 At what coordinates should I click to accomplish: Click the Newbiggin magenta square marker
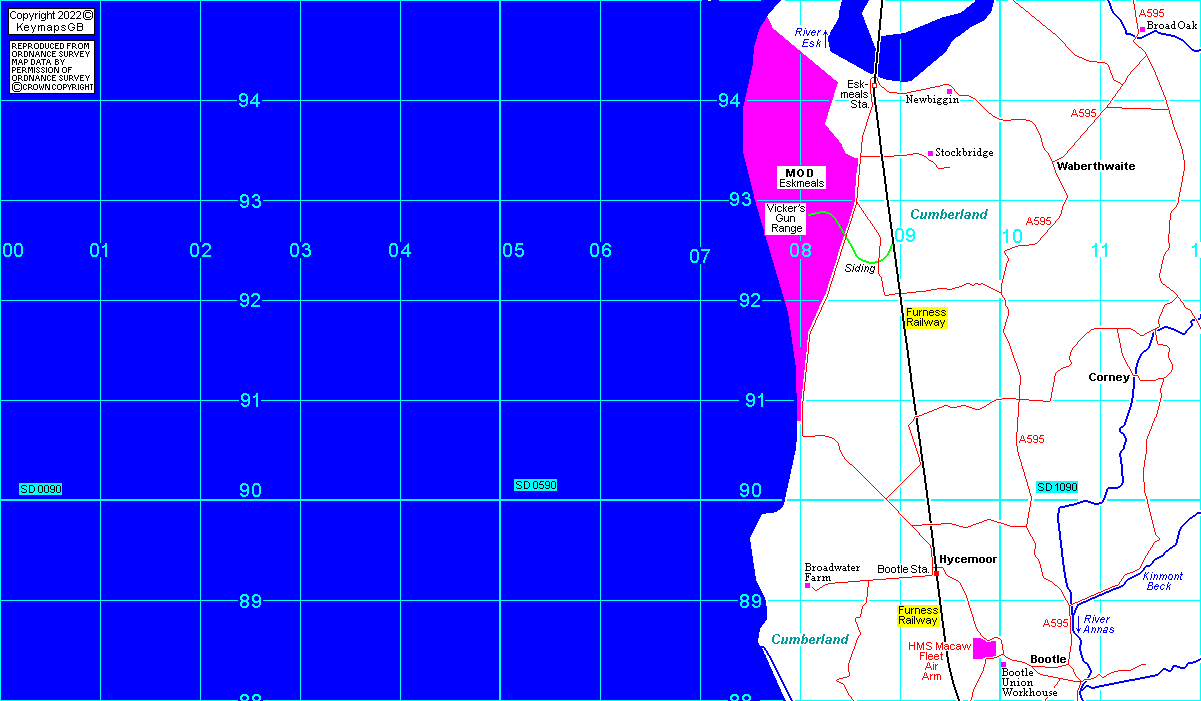coord(949,92)
